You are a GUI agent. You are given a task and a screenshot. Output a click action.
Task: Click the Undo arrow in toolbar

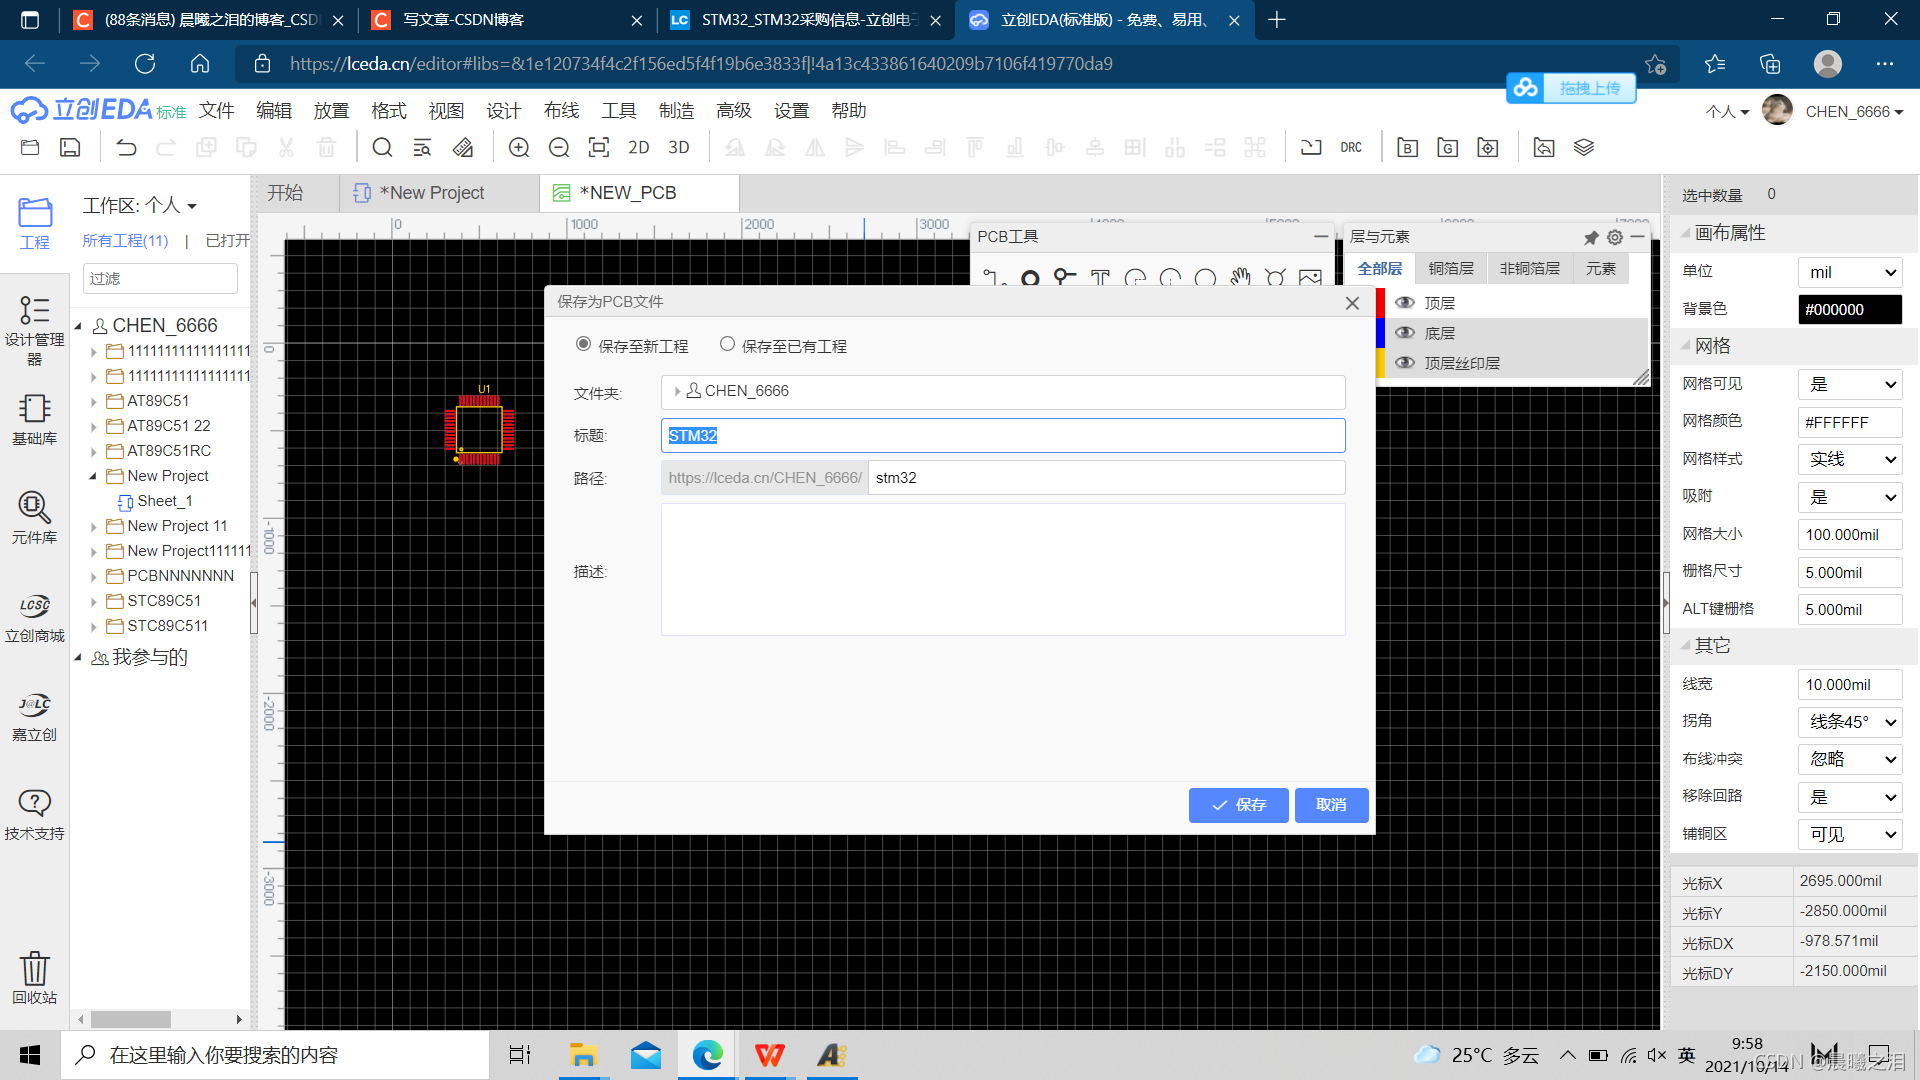click(x=126, y=148)
